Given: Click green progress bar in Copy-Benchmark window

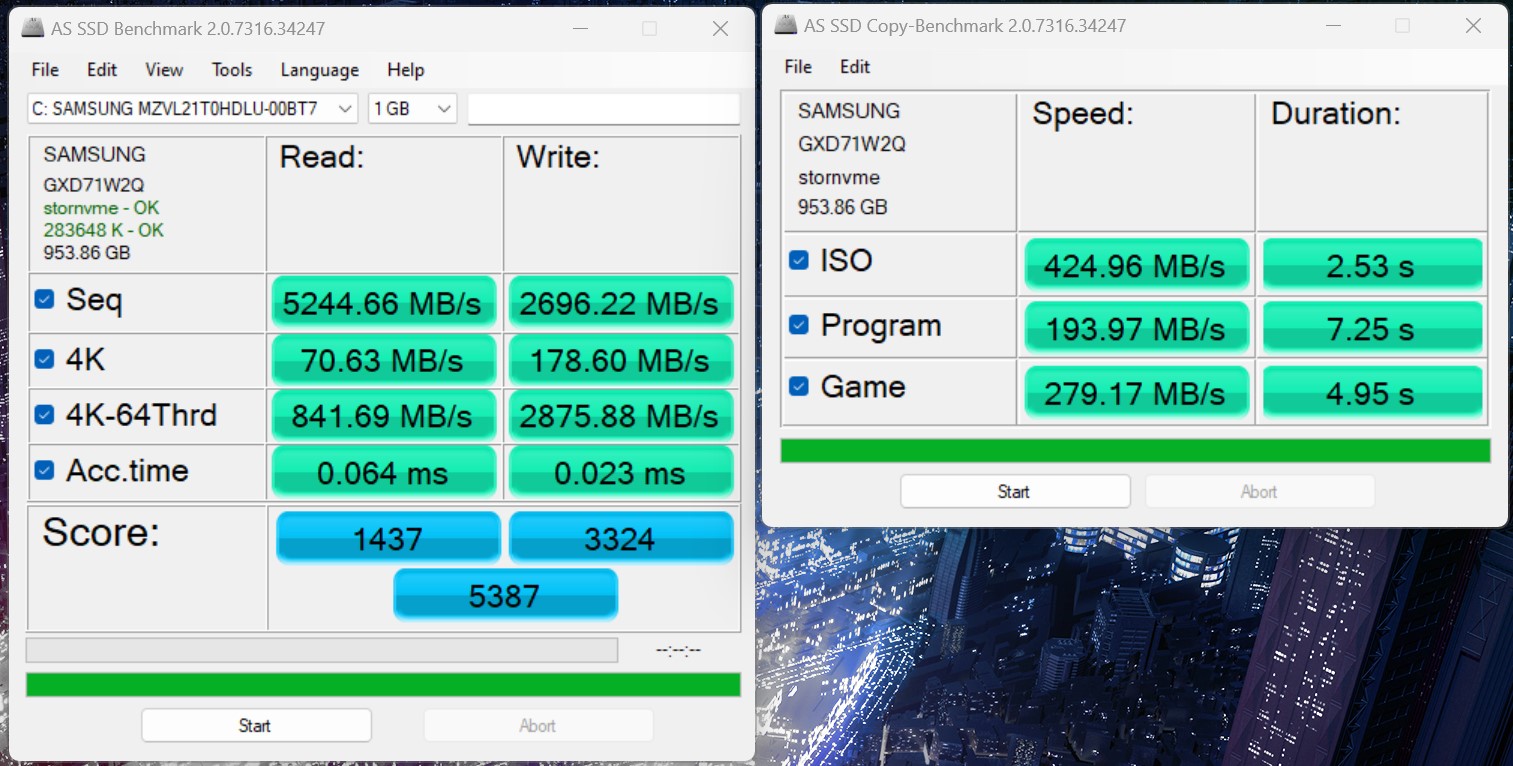Looking at the screenshot, I should pos(1135,451).
